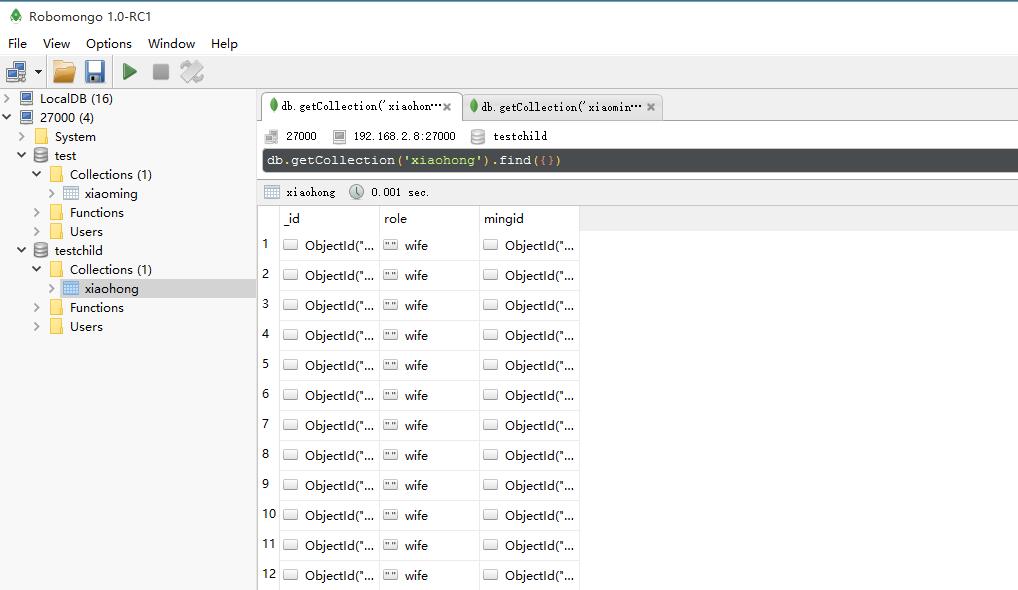Select the mingid ObjectId cell in row 9

529,486
